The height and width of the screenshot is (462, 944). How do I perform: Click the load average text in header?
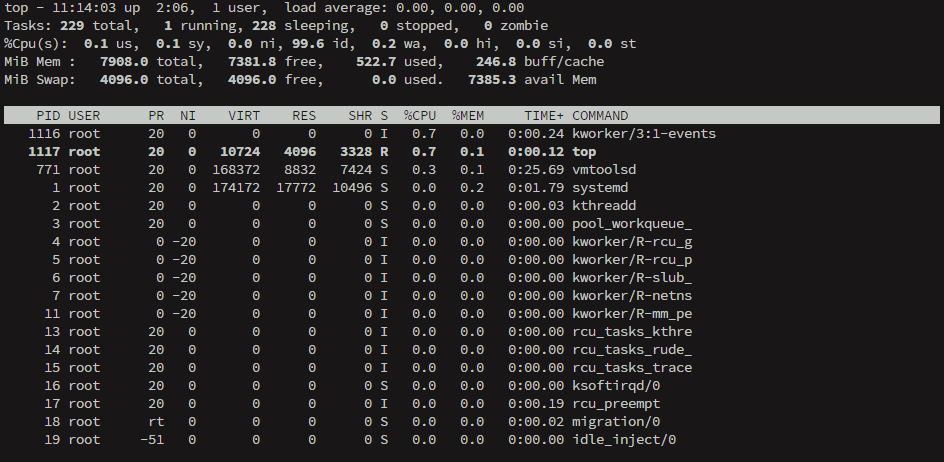404,8
